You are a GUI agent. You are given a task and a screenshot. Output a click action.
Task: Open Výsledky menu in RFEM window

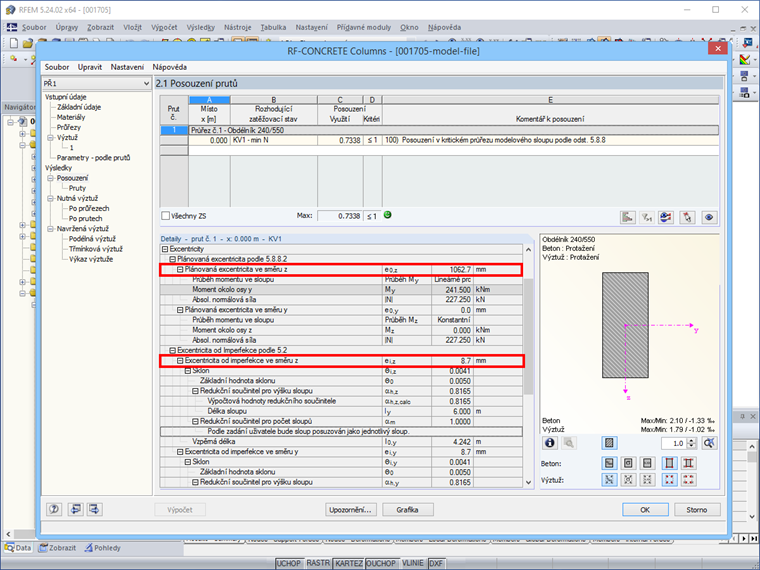[200, 27]
